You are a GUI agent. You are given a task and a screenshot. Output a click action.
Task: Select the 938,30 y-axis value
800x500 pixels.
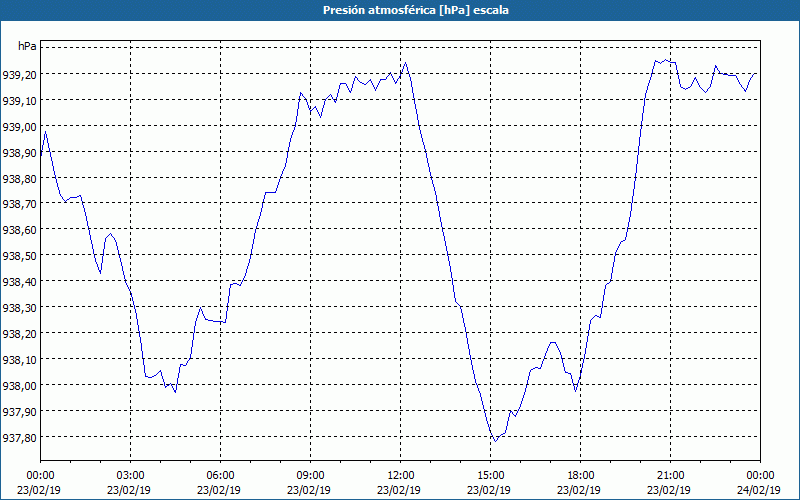click(x=19, y=308)
